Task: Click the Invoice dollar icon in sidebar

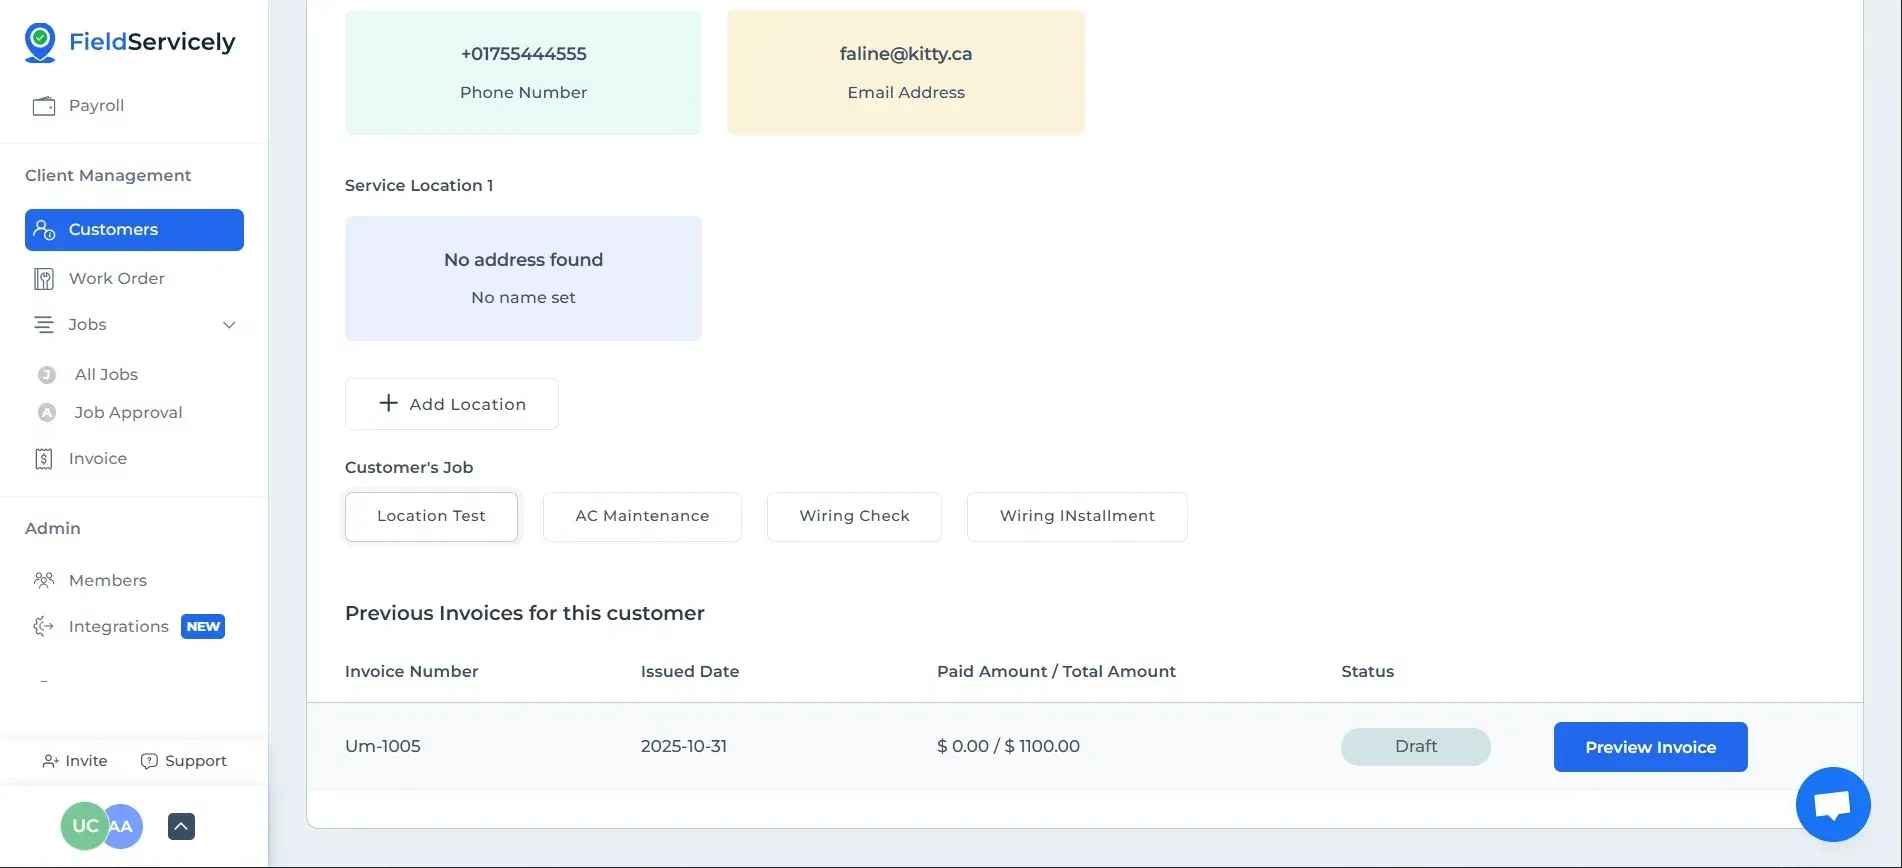Action: (x=44, y=459)
